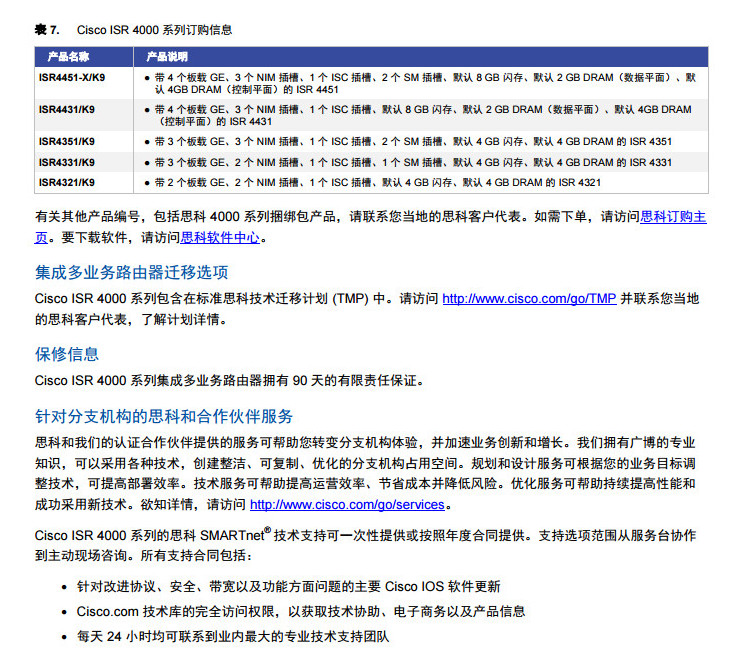Click the 针对分支机构的思科和合作伙伴服务 heading
Image resolution: width=750 pixels, height=655 pixels.
[x=164, y=416]
